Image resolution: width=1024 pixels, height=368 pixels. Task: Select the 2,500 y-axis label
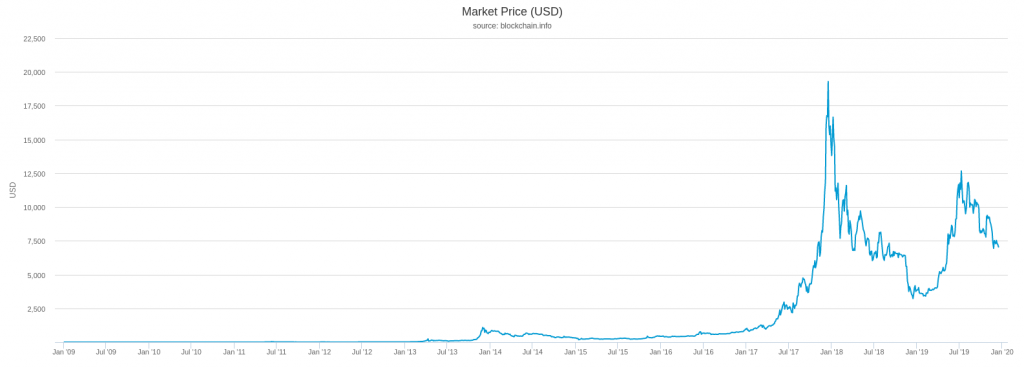36,309
